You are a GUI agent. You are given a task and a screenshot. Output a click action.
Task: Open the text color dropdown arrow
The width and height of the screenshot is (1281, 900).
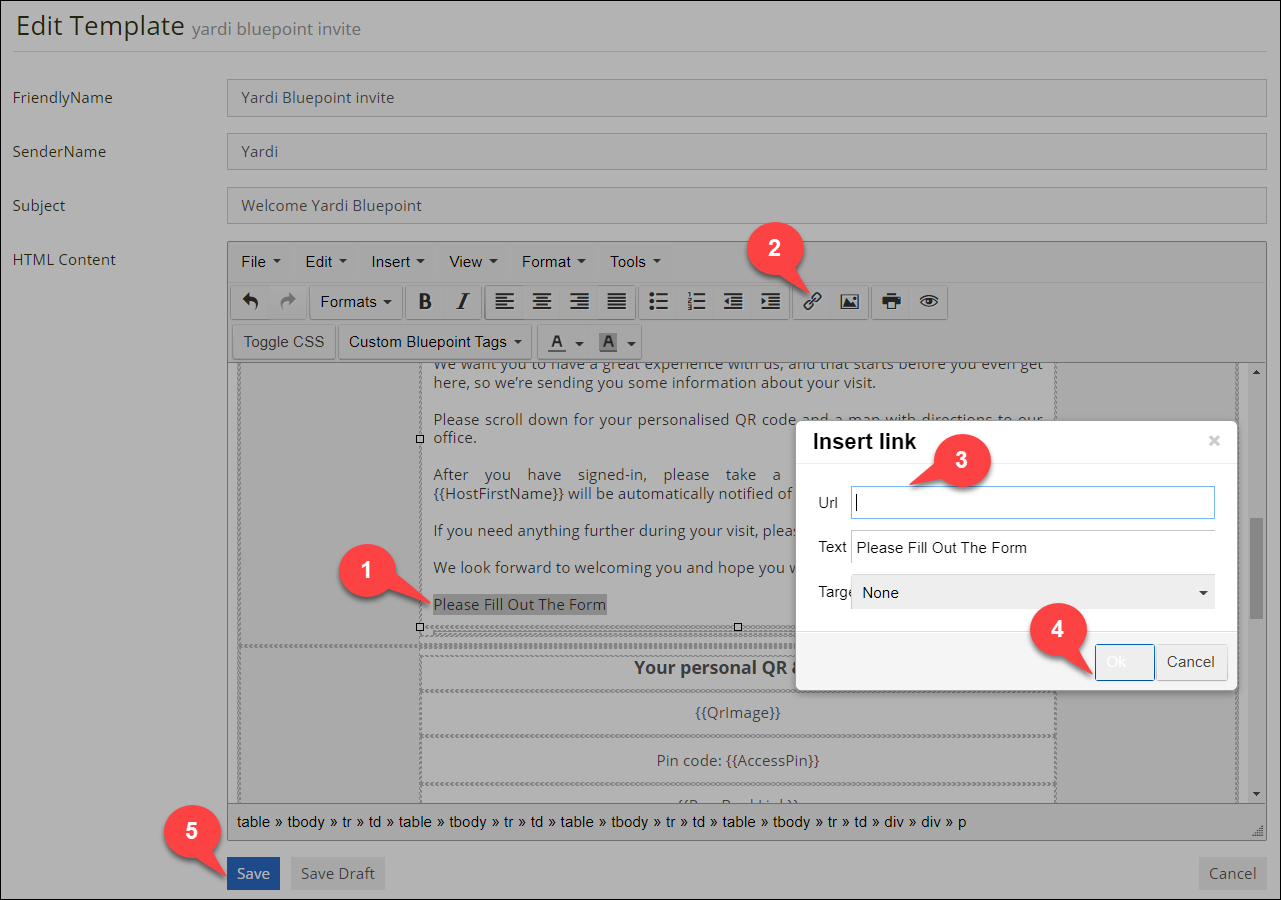point(580,343)
